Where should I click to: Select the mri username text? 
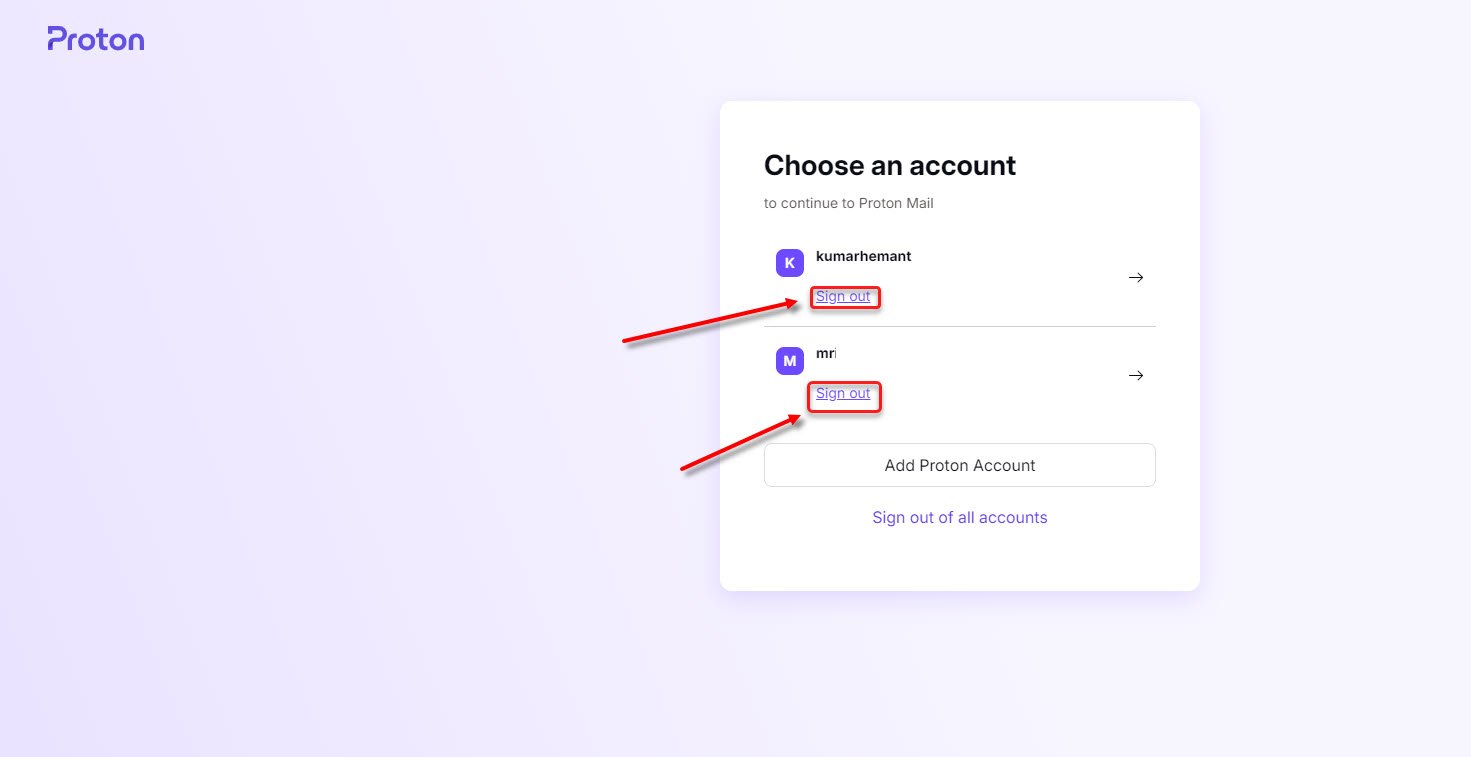point(825,354)
